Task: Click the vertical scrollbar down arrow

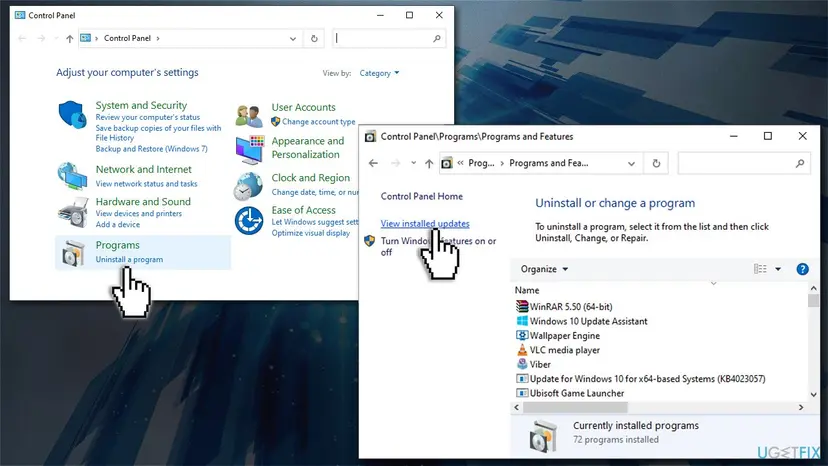Action: pos(813,395)
